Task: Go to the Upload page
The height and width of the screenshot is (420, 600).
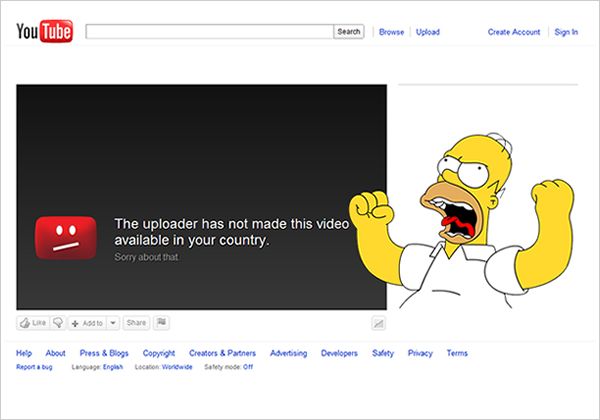Action: coord(427,32)
